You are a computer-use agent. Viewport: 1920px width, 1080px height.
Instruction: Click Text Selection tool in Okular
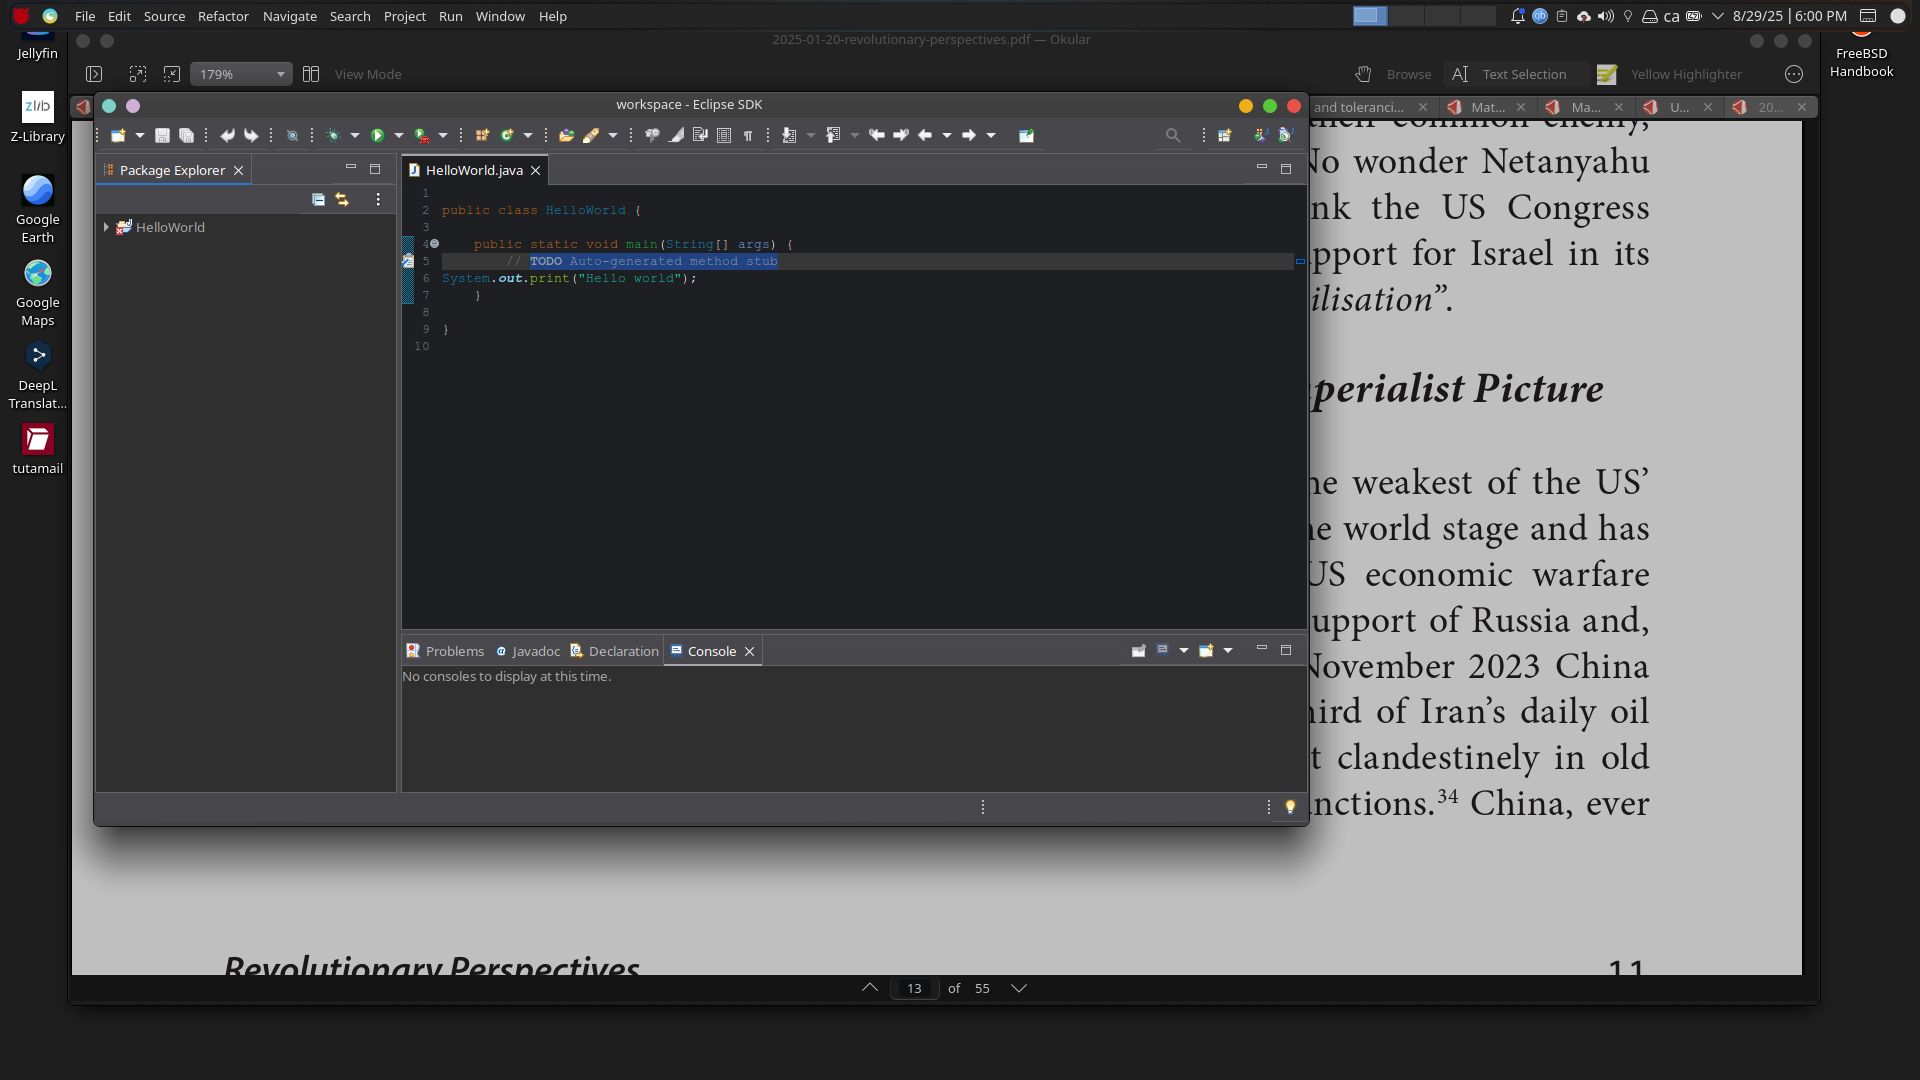[x=1510, y=75]
